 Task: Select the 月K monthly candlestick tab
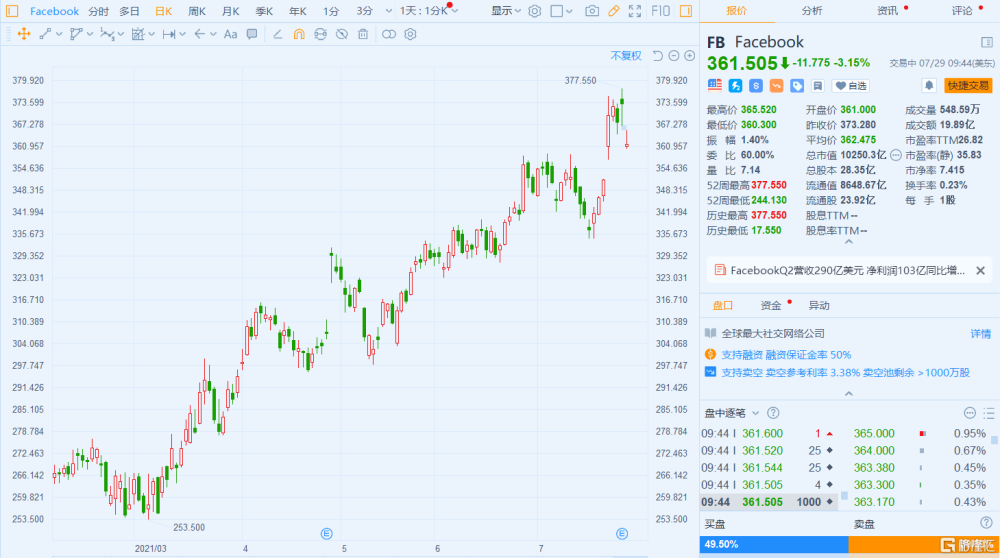coord(230,11)
